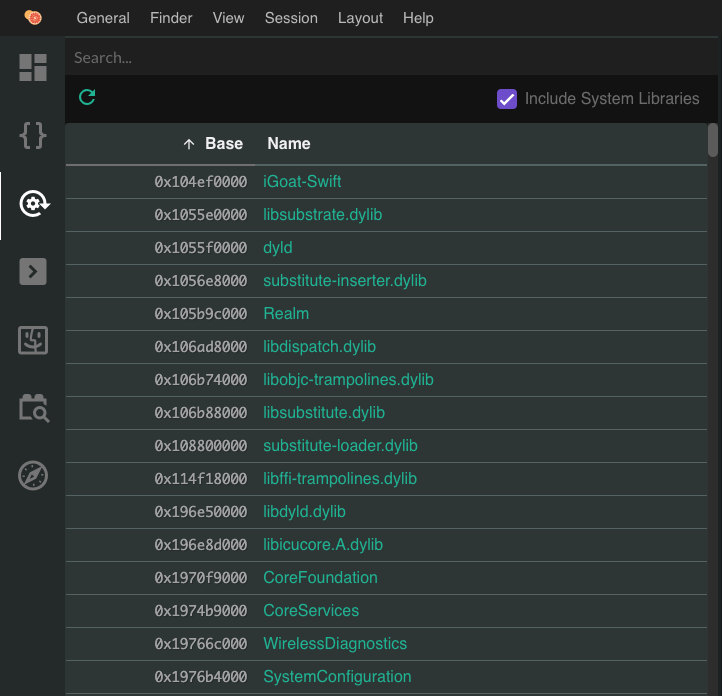Viewport: 722px width, 696px height.
Task: Sort by the Base column header
Action: point(223,144)
